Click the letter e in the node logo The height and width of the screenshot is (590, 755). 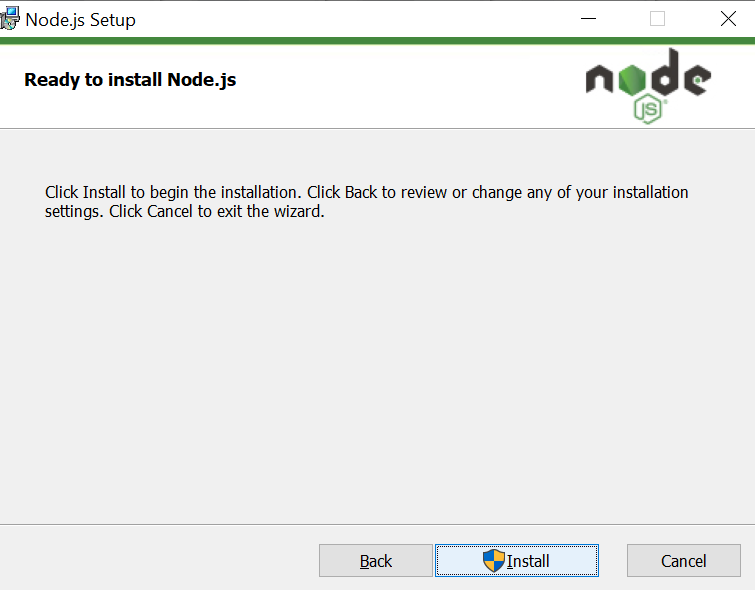coord(697,79)
